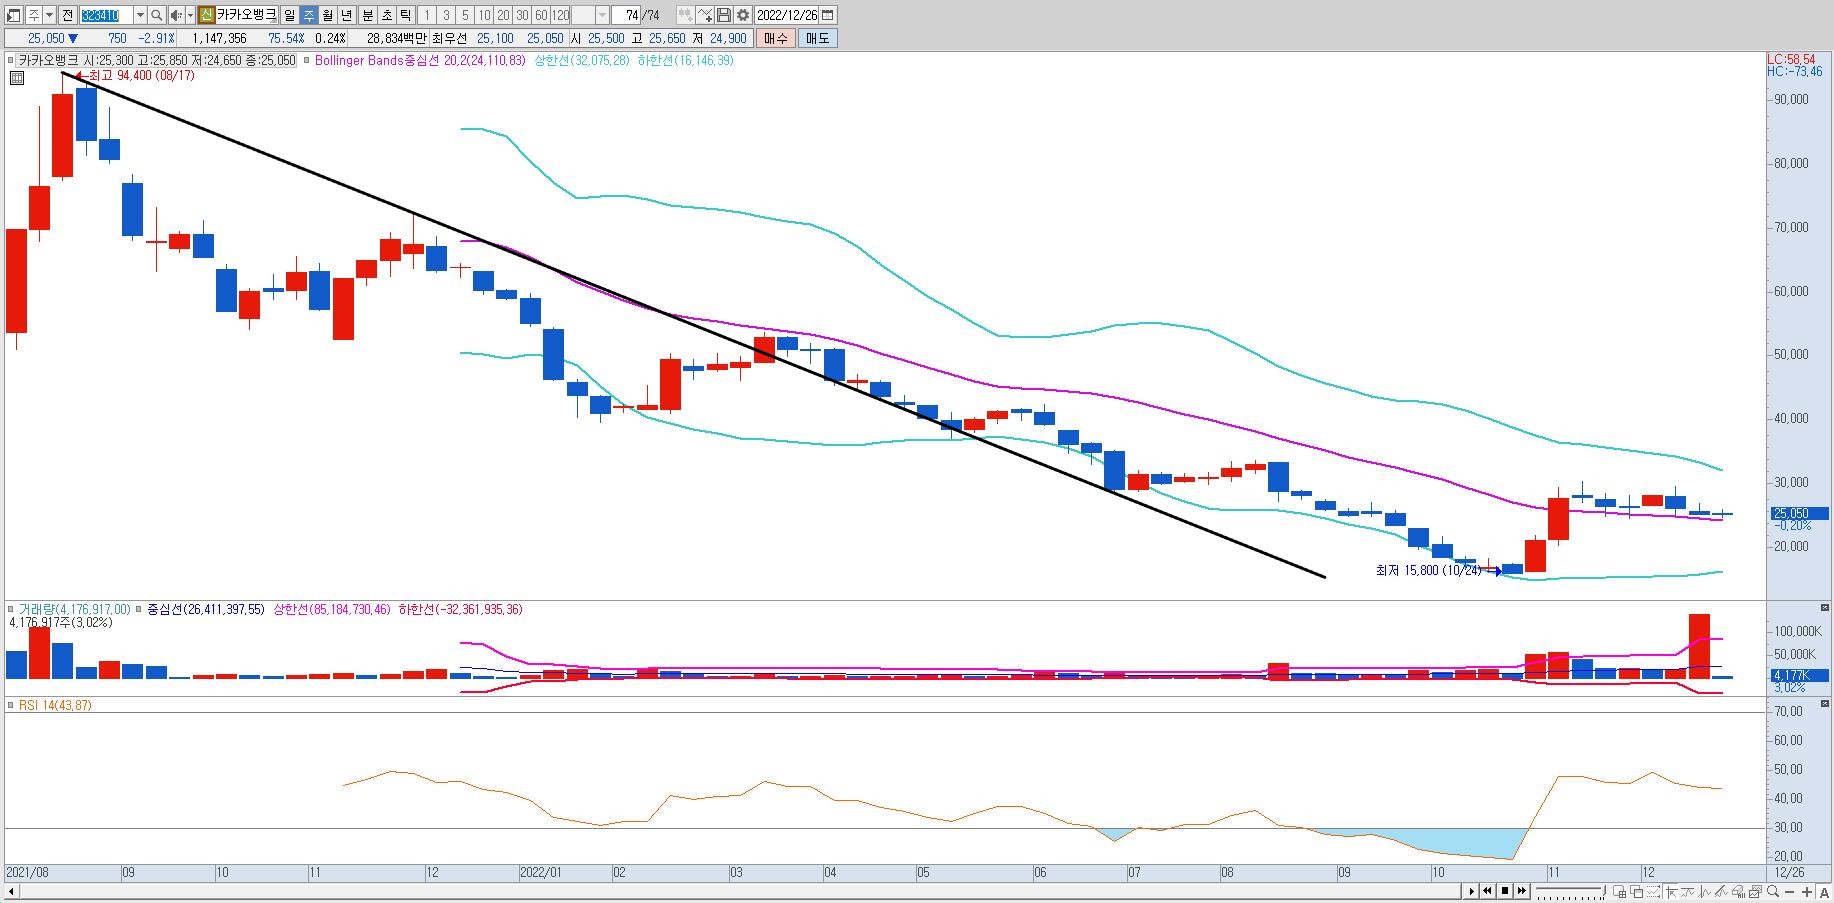1834x903 pixels.
Task: Click the moving average line tool icon
Action: click(1688, 891)
